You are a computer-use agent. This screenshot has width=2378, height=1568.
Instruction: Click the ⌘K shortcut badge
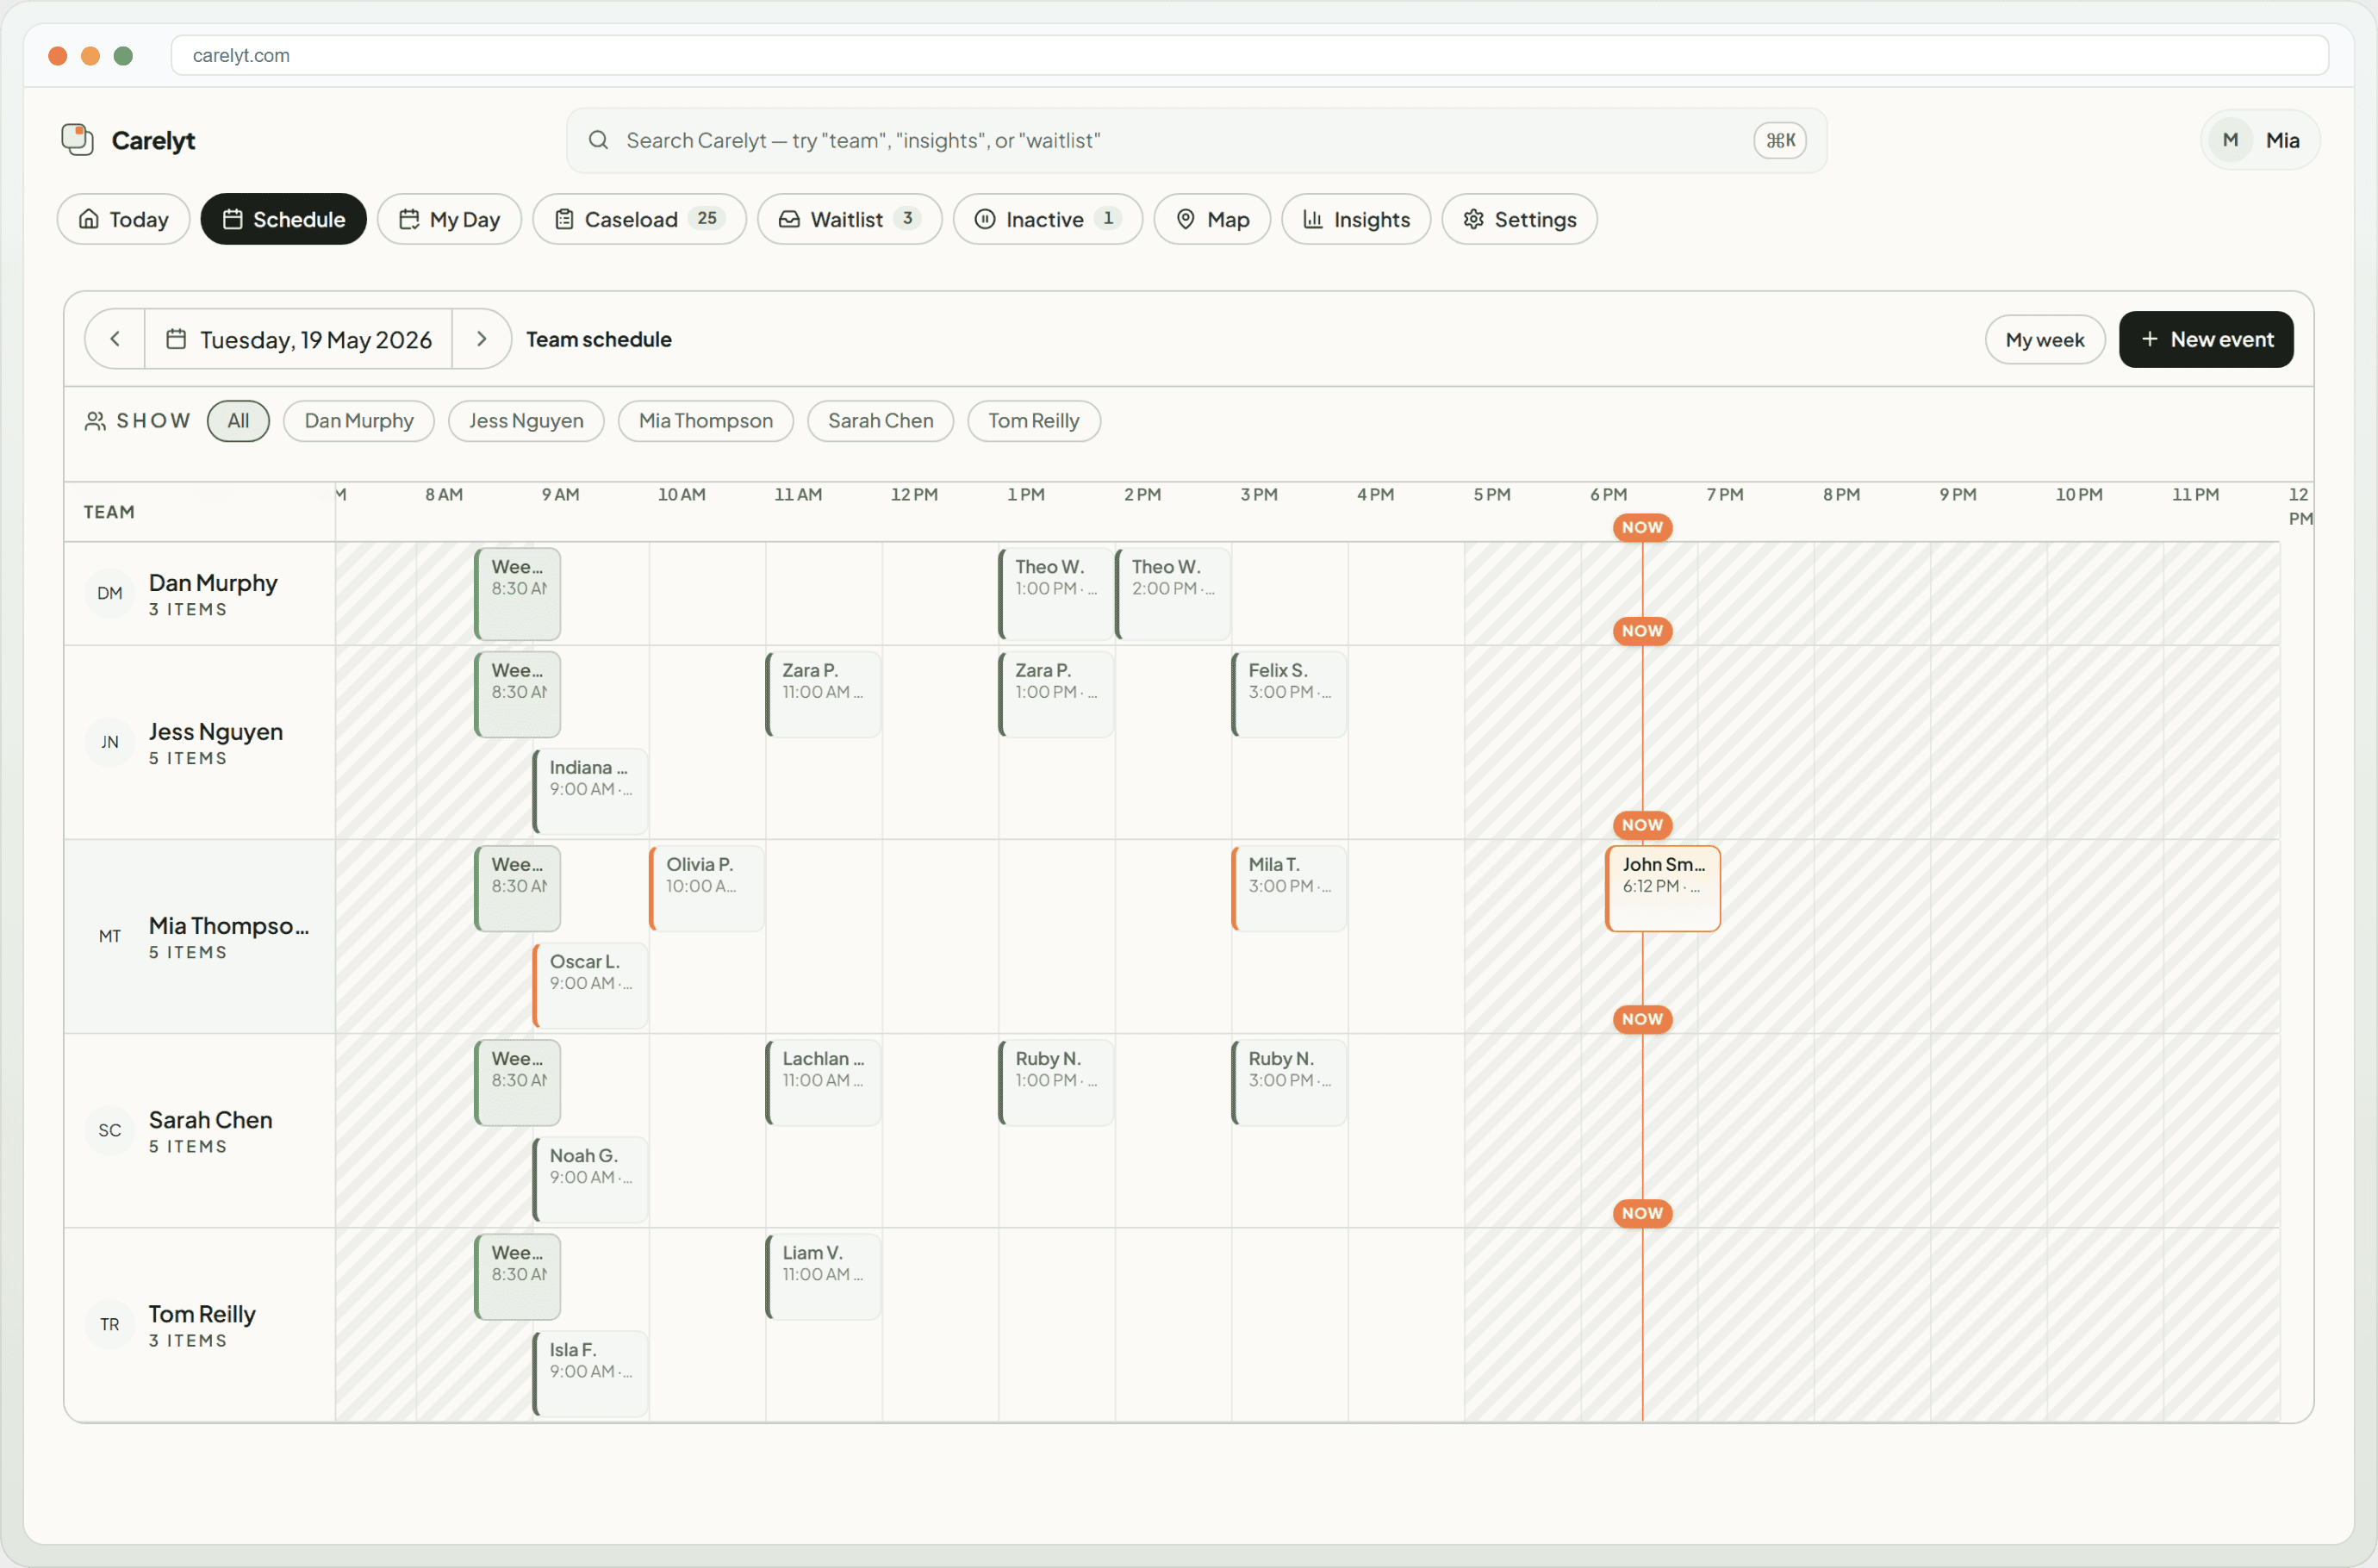pos(1779,140)
